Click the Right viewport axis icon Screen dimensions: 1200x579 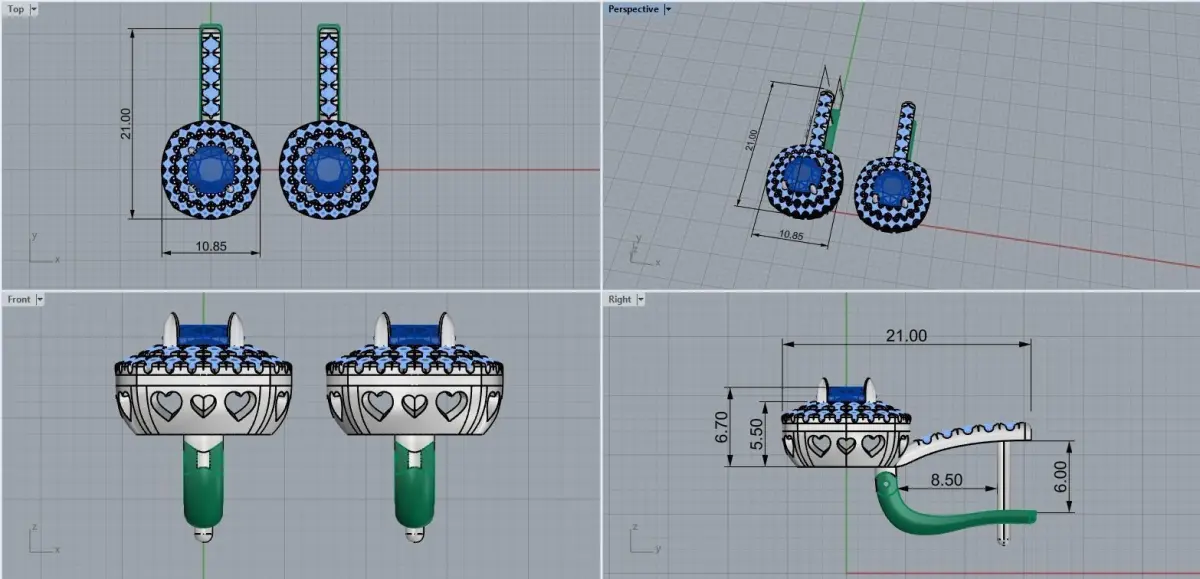(x=644, y=538)
